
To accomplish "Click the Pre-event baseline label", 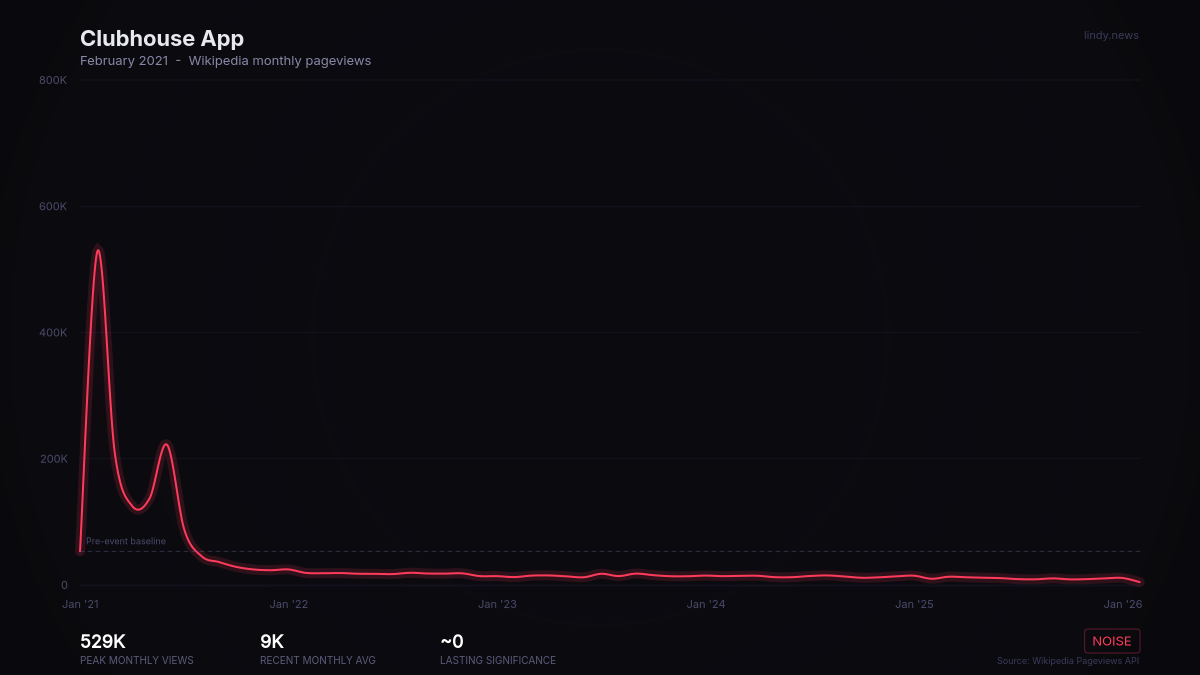I will pyautogui.click(x=126, y=541).
